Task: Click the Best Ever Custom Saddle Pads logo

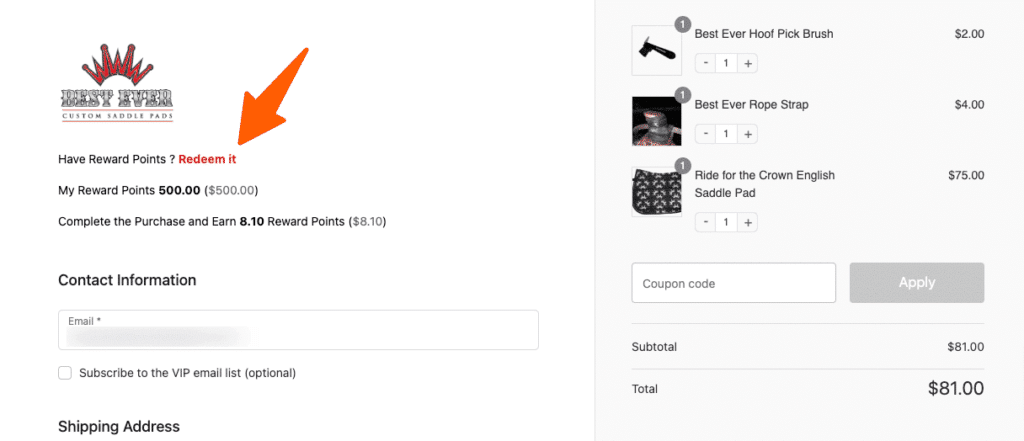Action: point(116,84)
